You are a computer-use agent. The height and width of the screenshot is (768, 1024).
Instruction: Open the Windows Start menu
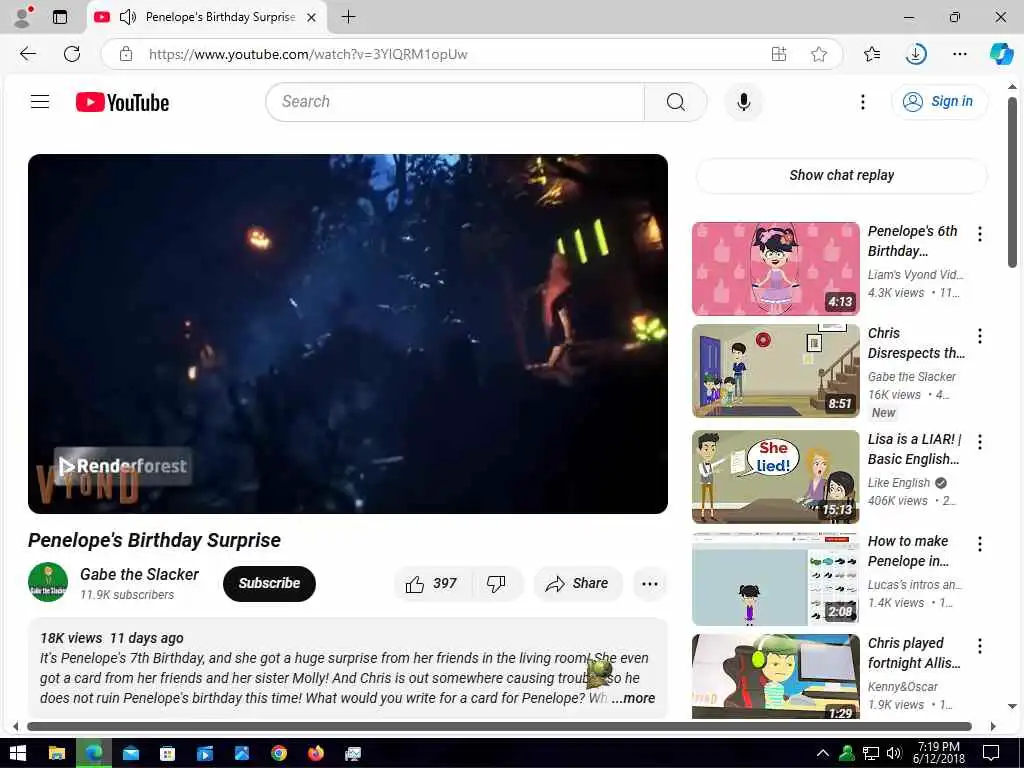click(x=18, y=753)
